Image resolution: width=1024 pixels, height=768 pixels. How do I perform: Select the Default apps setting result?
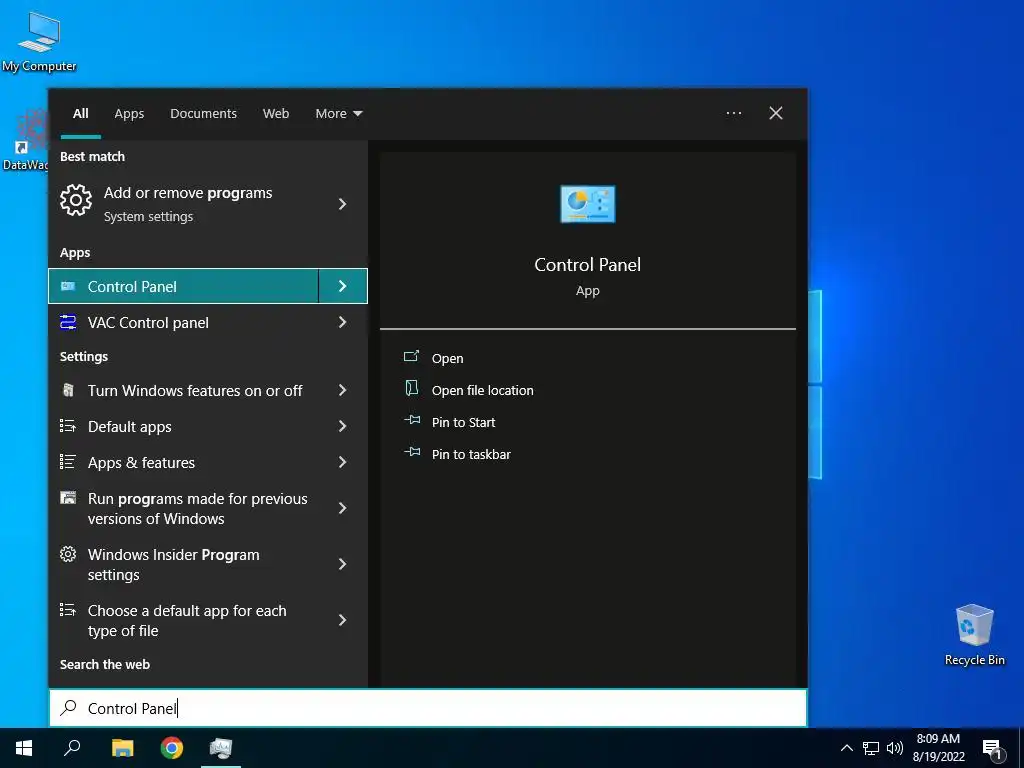click(208, 426)
